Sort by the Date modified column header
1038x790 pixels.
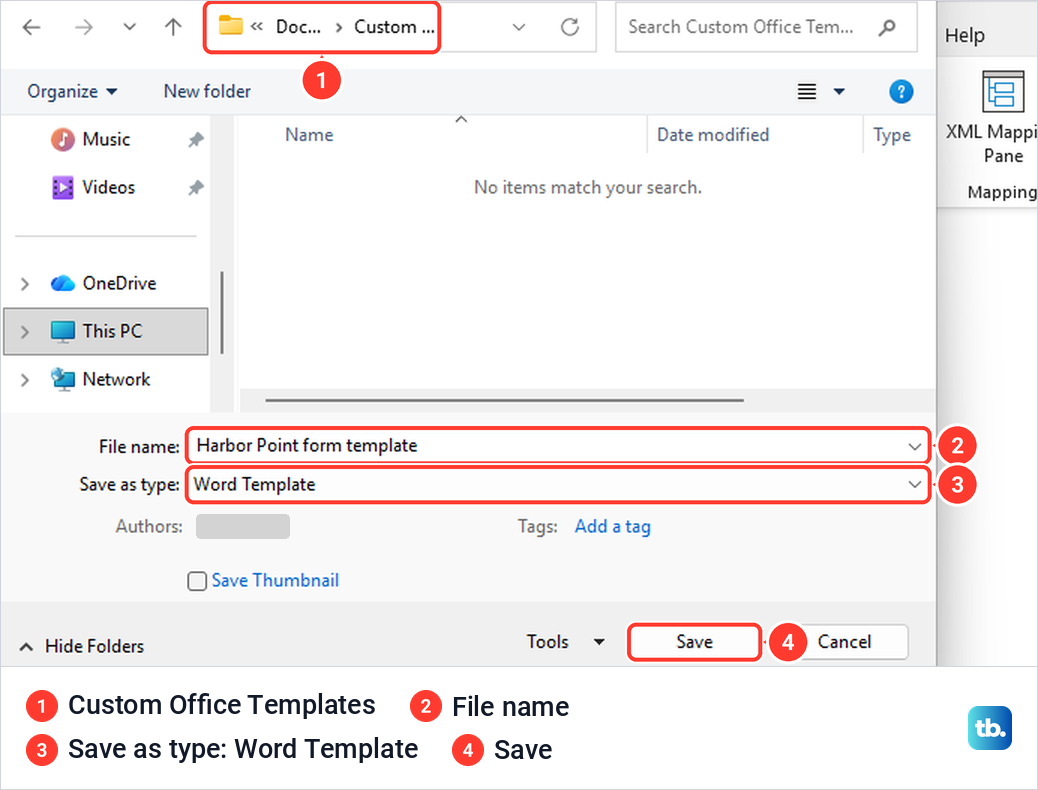point(713,135)
